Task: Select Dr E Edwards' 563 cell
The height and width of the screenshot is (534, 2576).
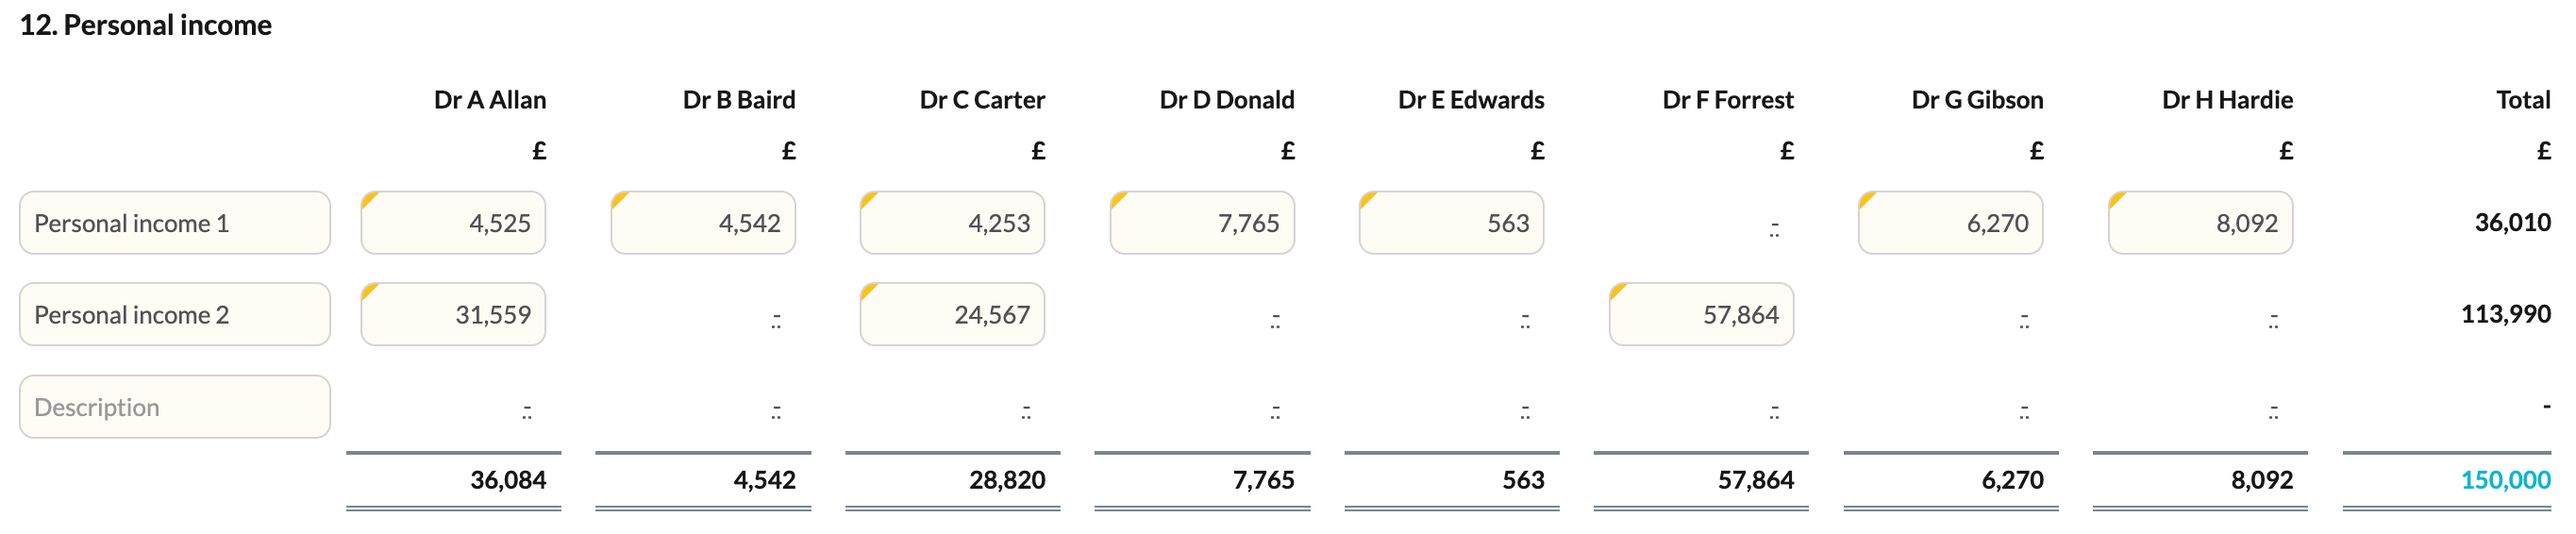Action: (1451, 223)
